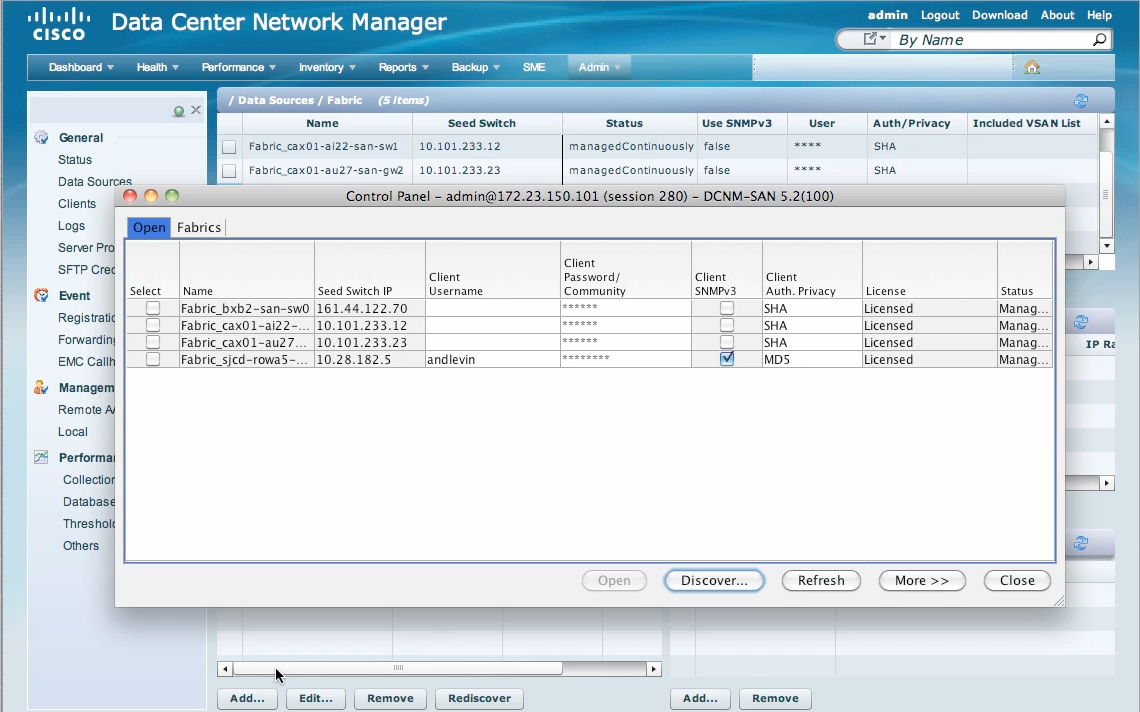Open the Performance dropdown menu

pyautogui.click(x=238, y=67)
